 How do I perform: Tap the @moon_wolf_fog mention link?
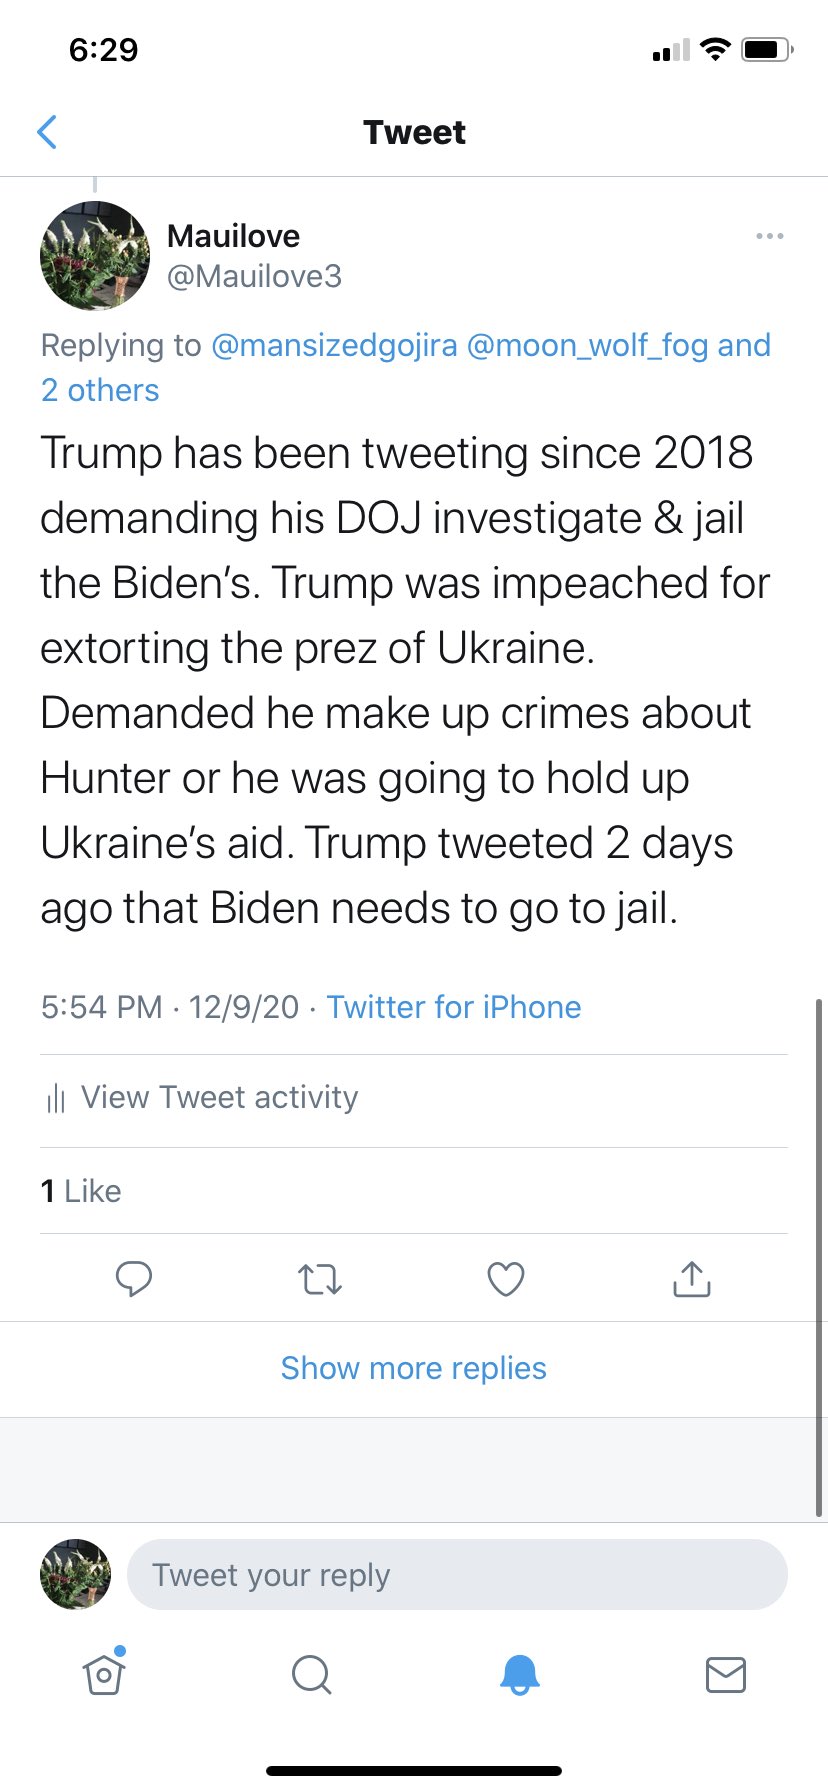click(x=587, y=345)
